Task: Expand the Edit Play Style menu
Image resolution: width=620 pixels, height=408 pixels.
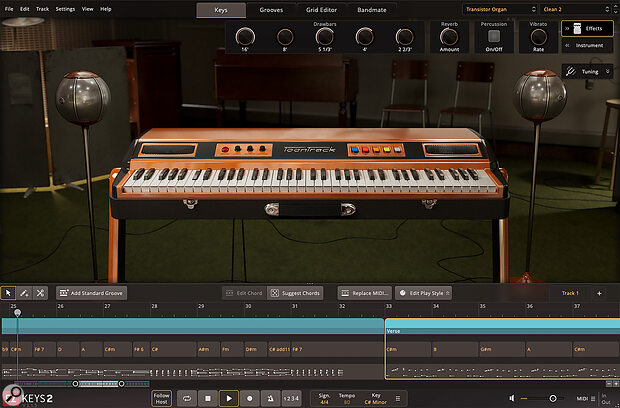Action: (x=423, y=293)
